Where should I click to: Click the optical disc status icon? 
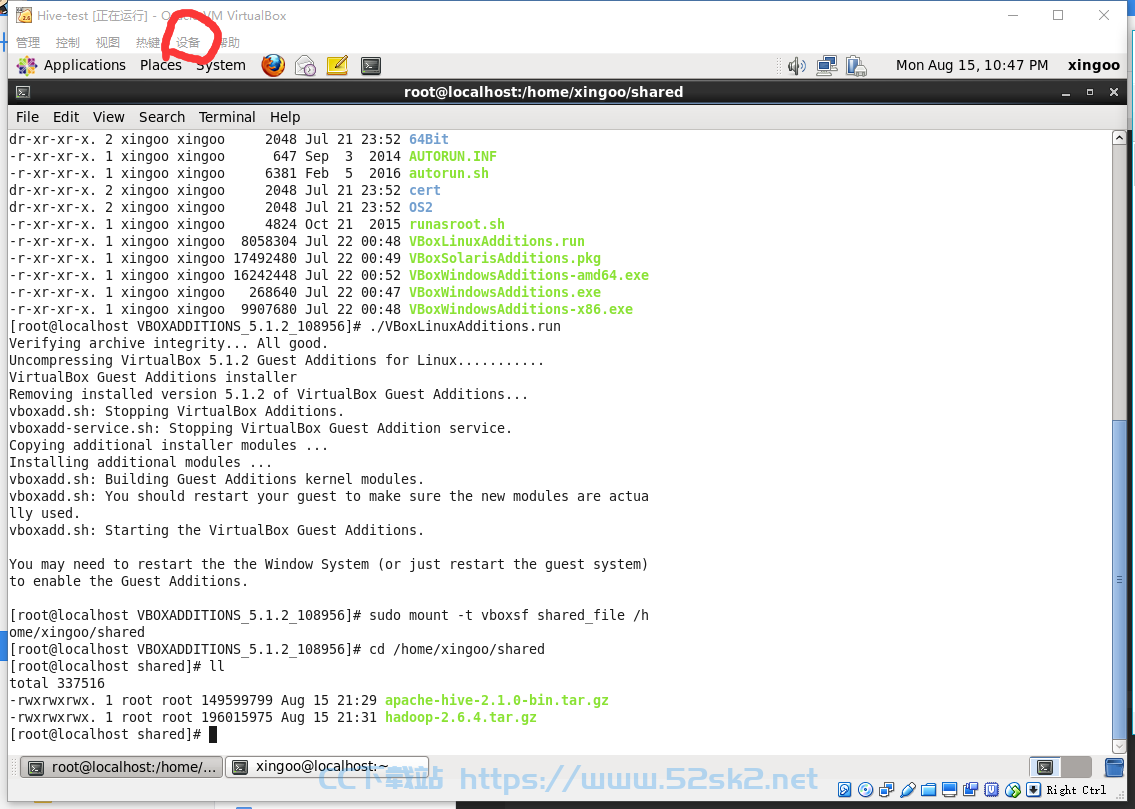865,789
